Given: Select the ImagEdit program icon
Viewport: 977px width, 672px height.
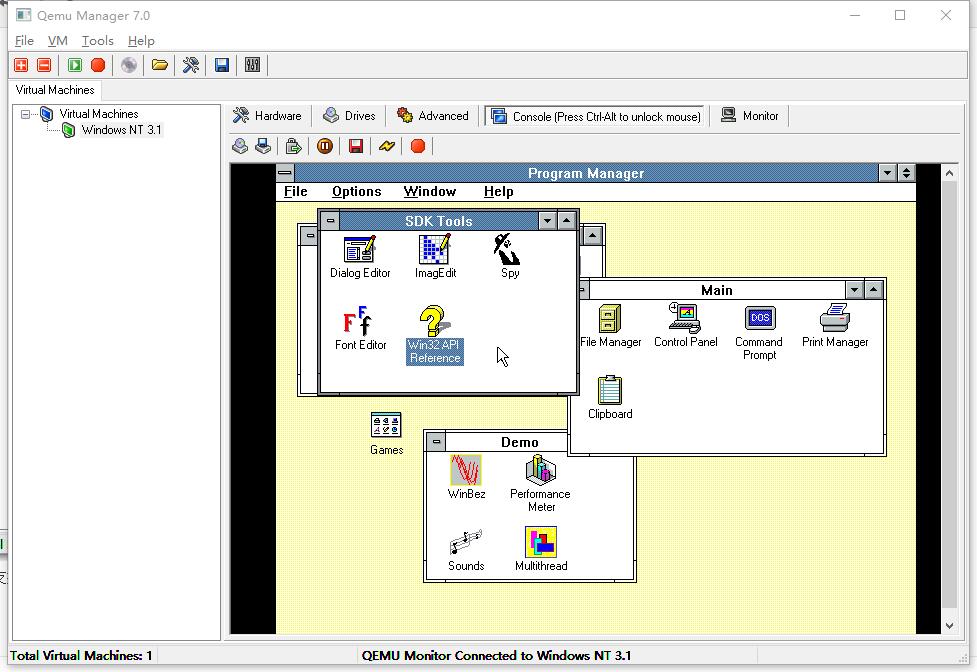Looking at the screenshot, I should 435,257.
